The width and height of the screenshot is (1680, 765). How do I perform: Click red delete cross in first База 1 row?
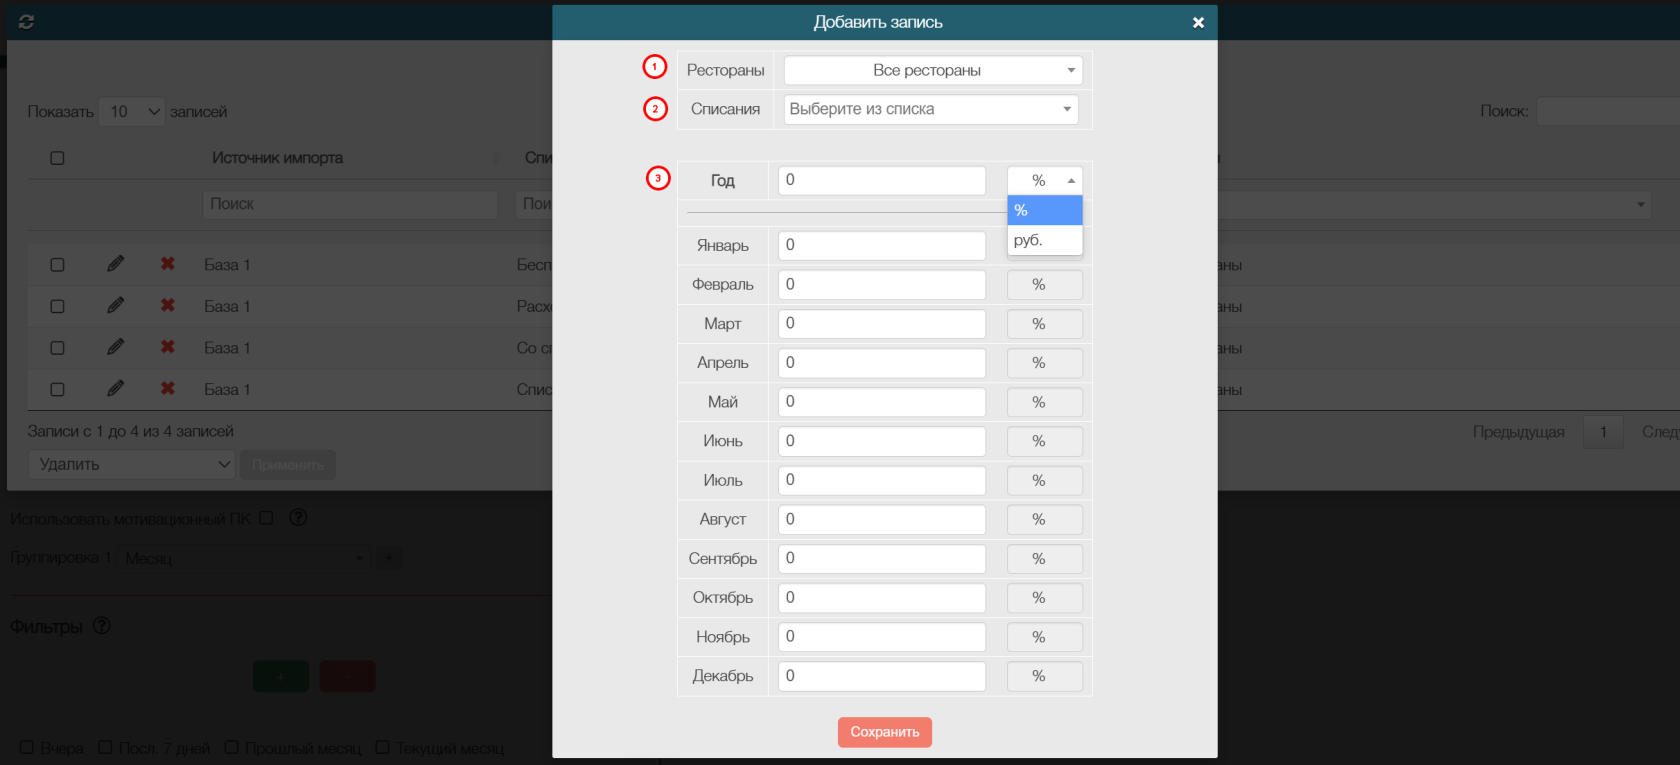point(168,264)
